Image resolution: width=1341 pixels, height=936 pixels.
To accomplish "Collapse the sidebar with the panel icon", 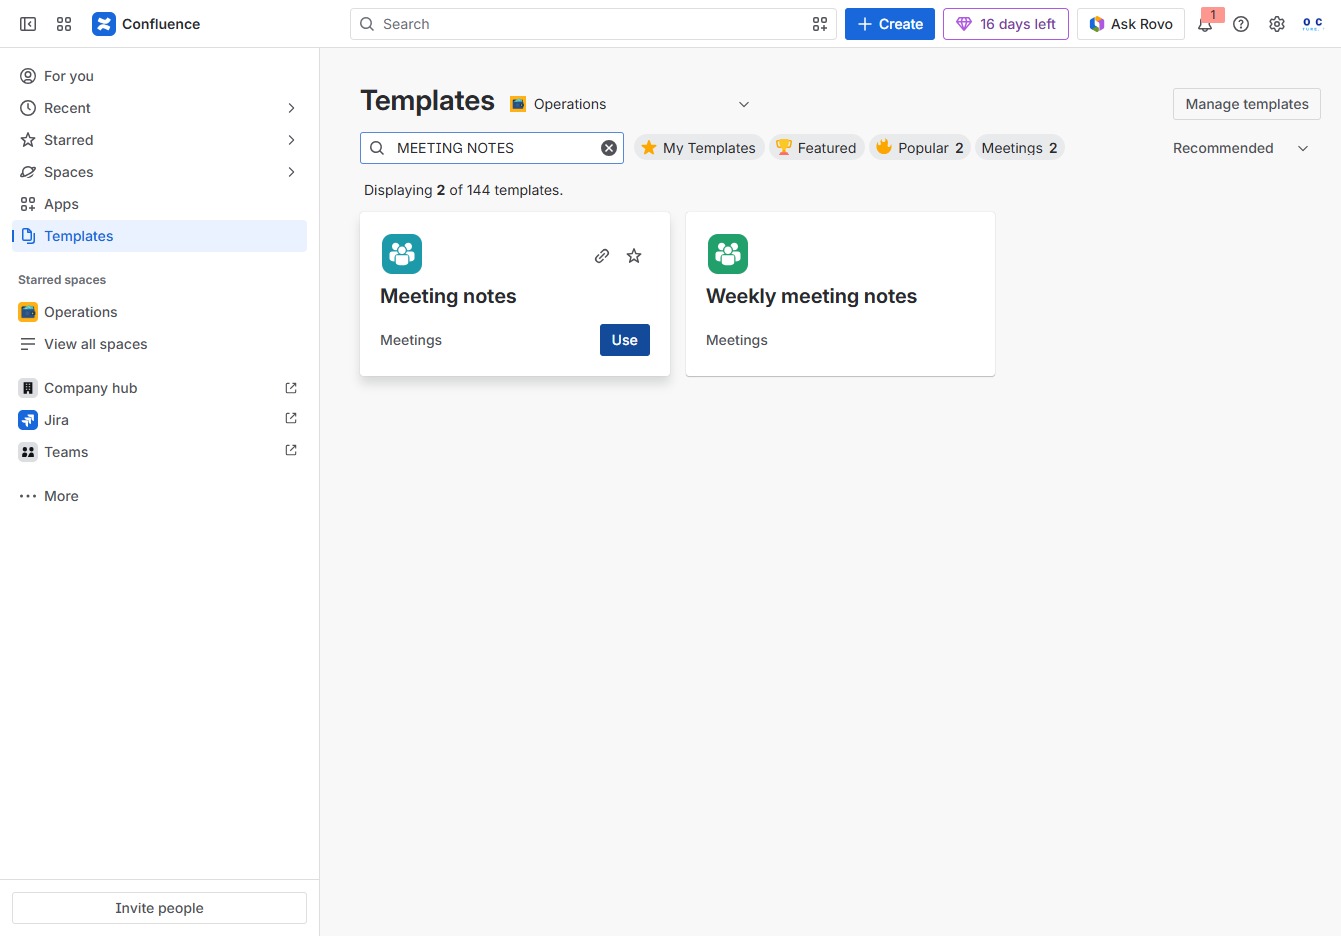I will 28,24.
